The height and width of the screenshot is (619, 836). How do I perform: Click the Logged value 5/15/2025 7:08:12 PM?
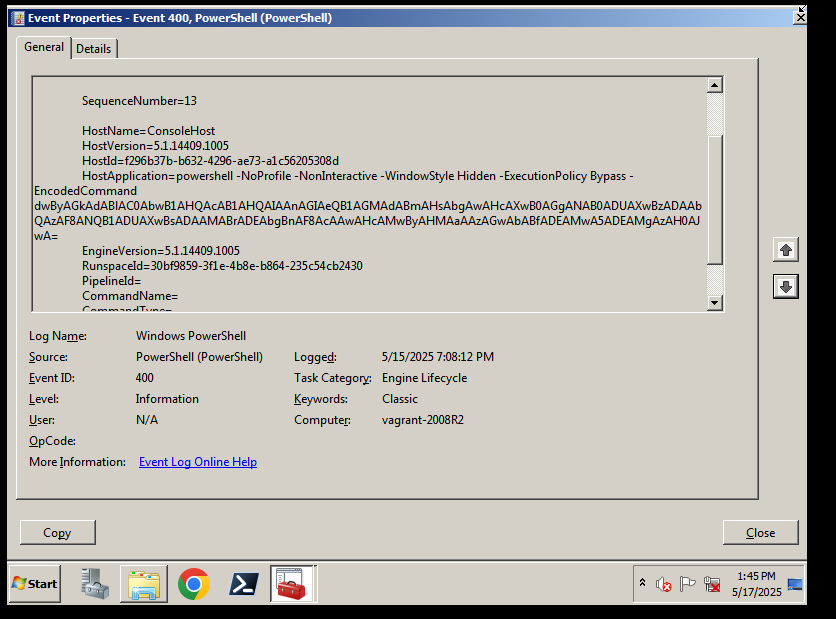(x=438, y=357)
